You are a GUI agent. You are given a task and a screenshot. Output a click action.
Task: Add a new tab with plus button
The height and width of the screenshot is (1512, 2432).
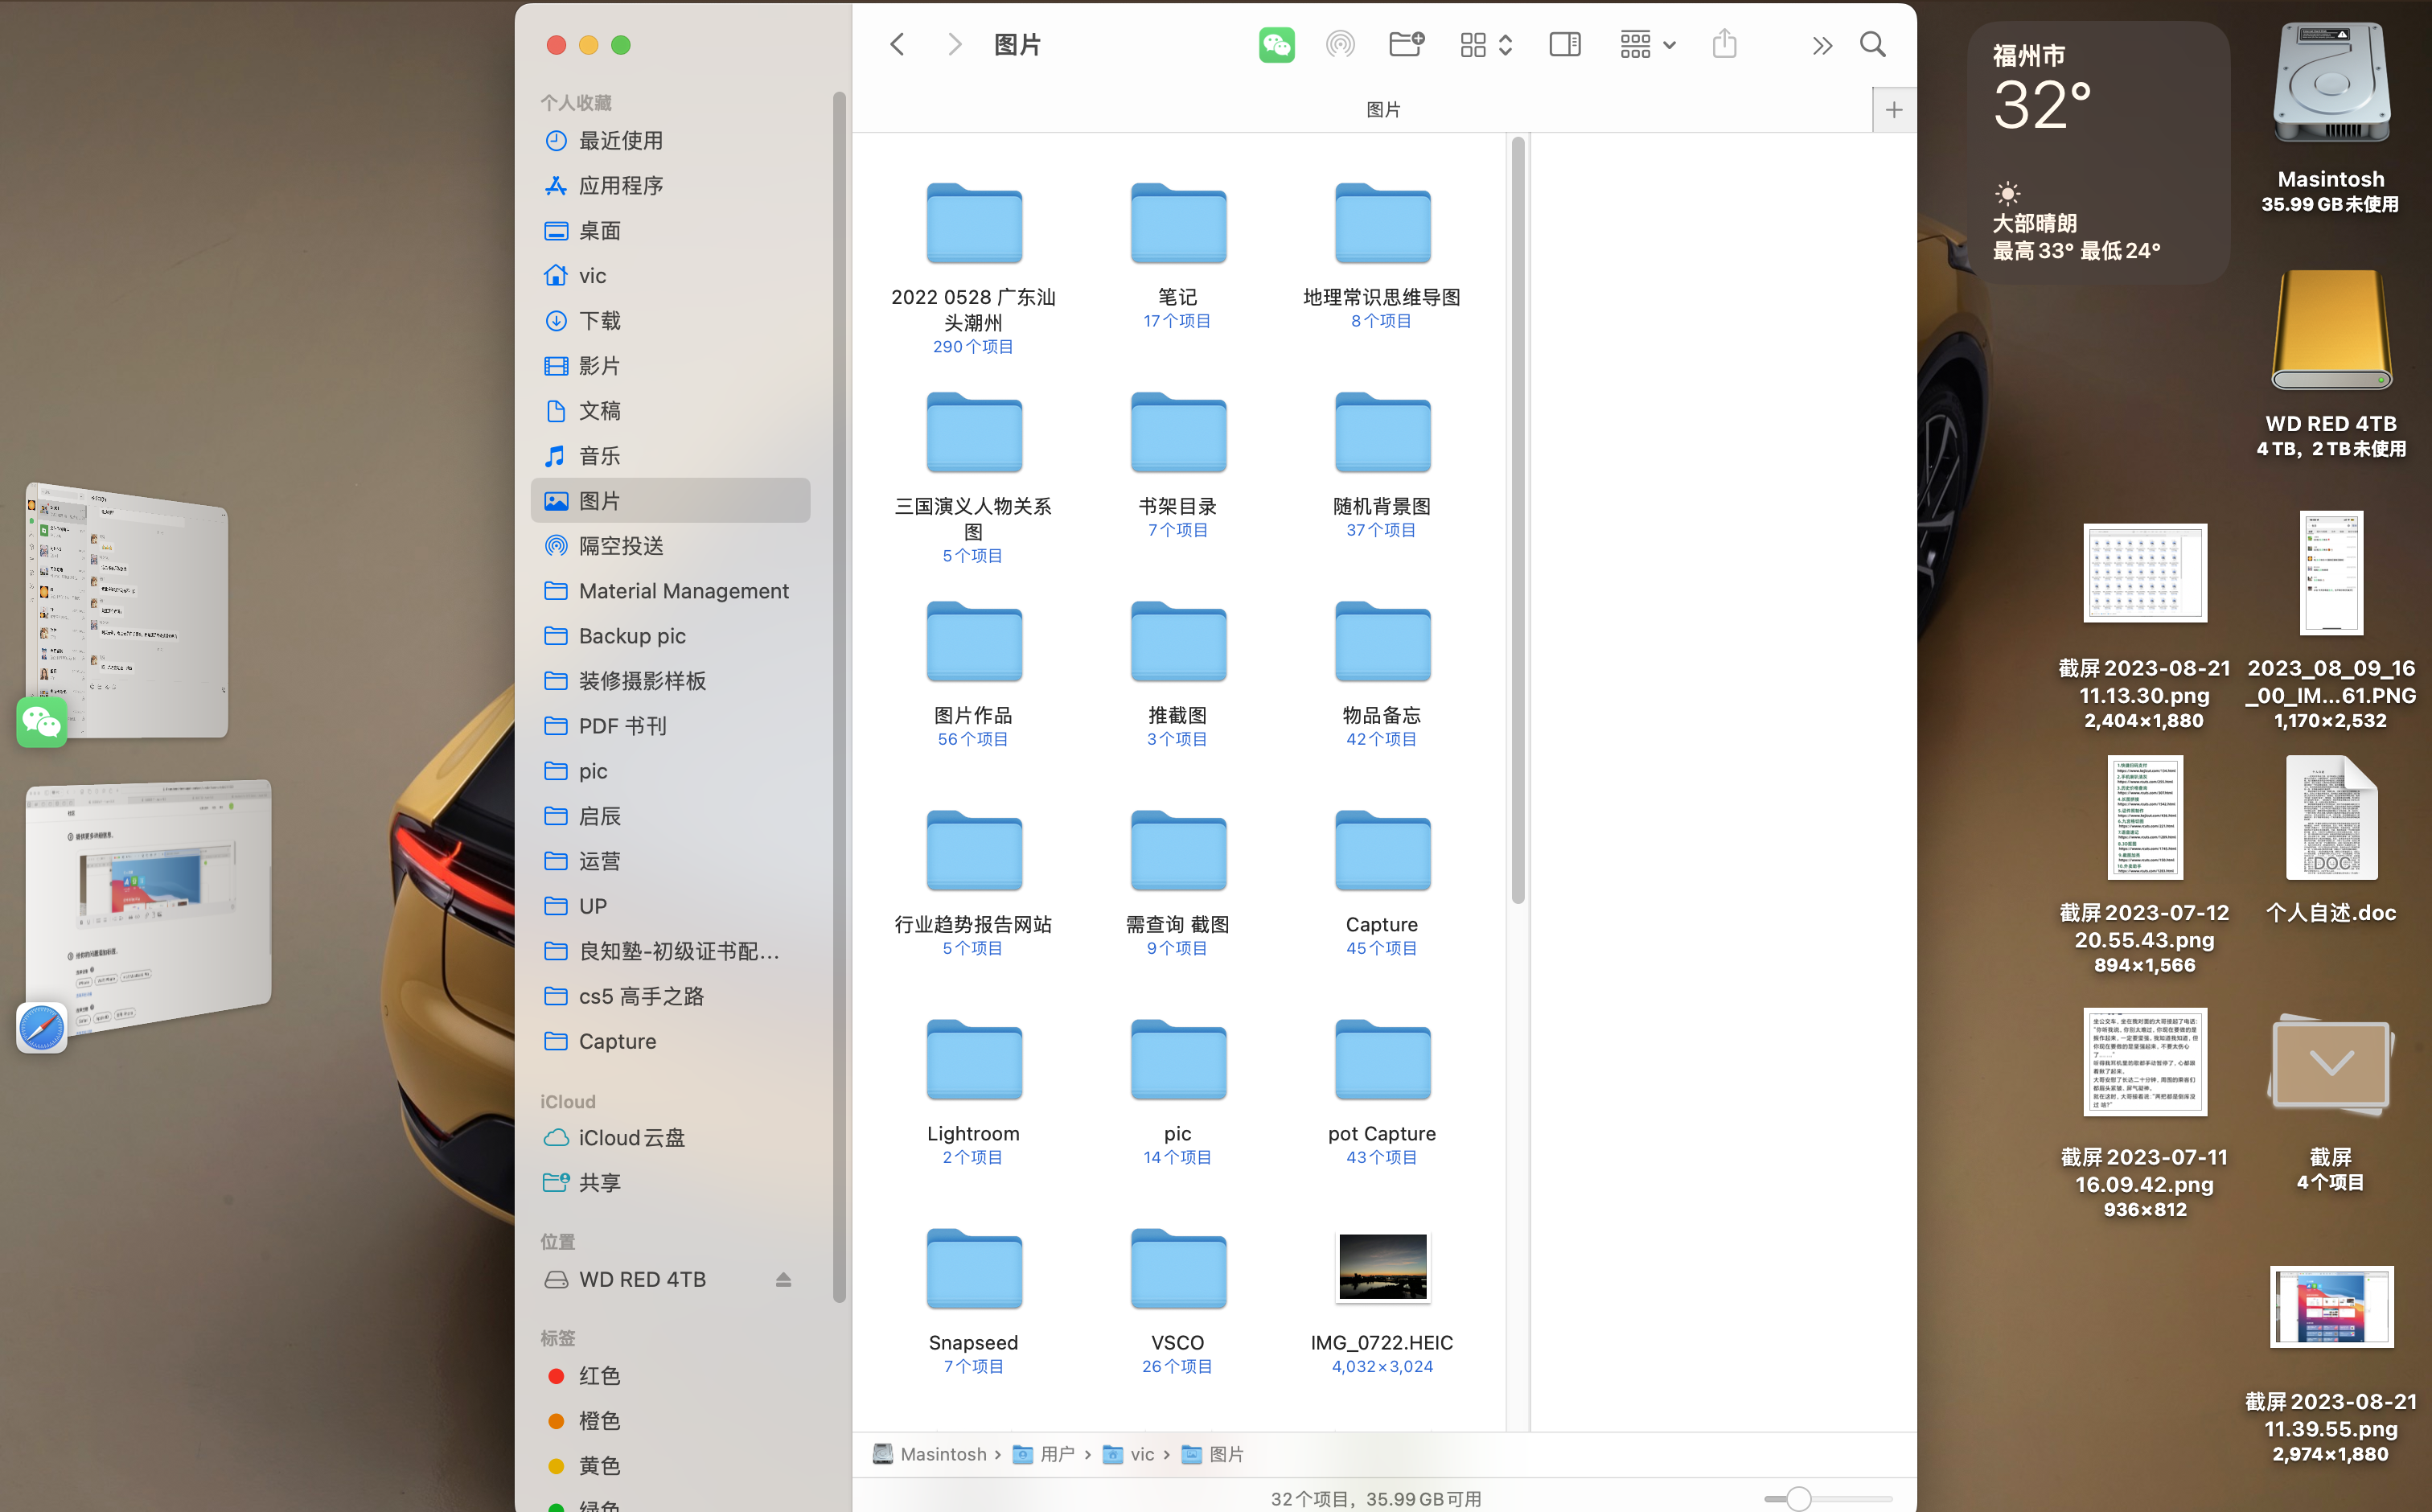coord(1893,110)
